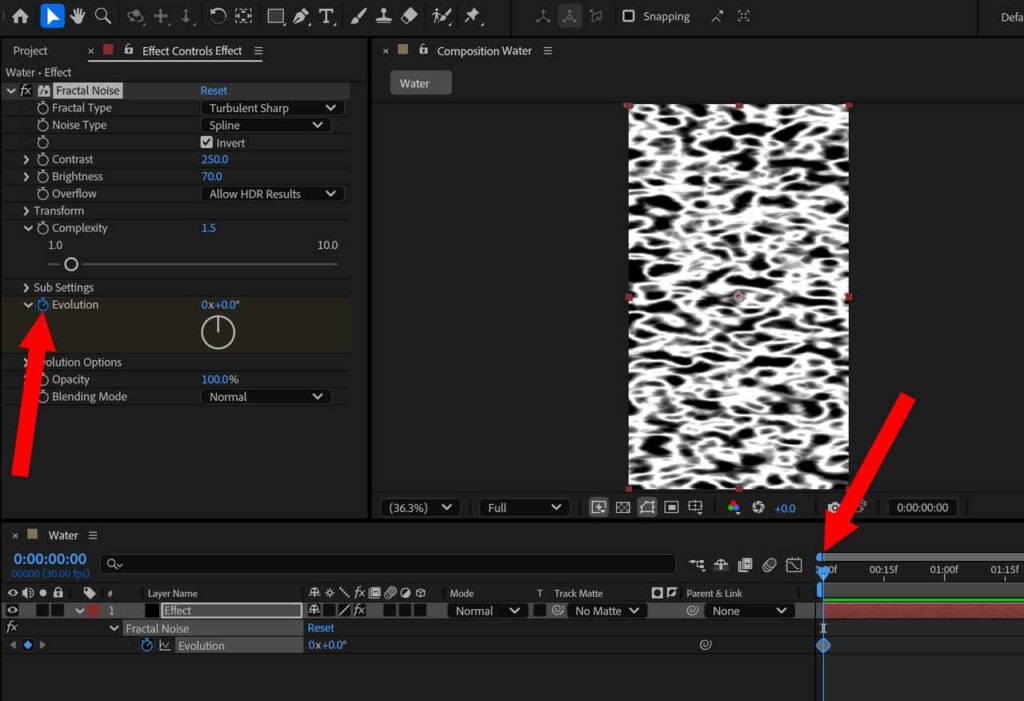The height and width of the screenshot is (701, 1024).
Task: Toggle the Opacity stopwatch
Action: point(43,380)
